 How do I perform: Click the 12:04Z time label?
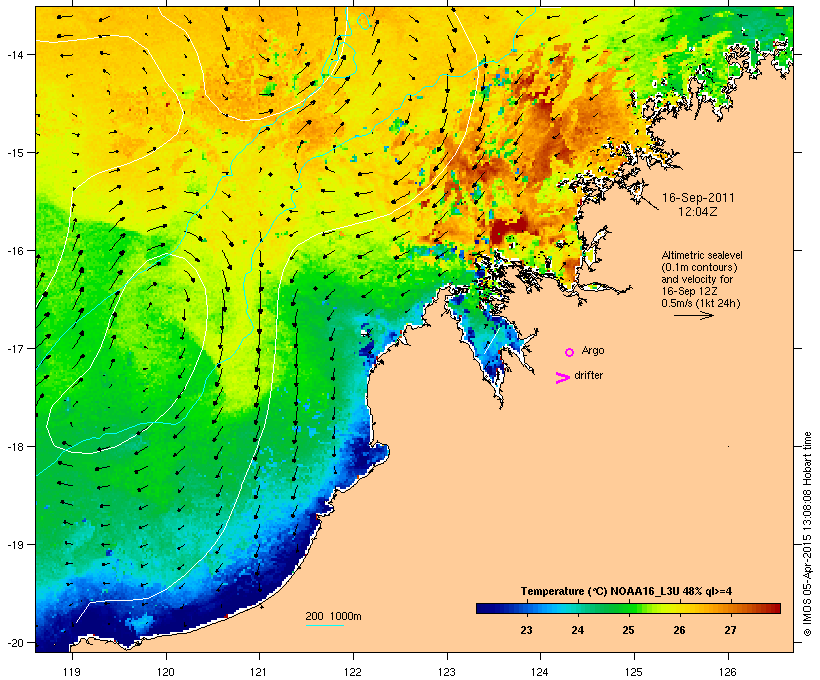pos(698,212)
